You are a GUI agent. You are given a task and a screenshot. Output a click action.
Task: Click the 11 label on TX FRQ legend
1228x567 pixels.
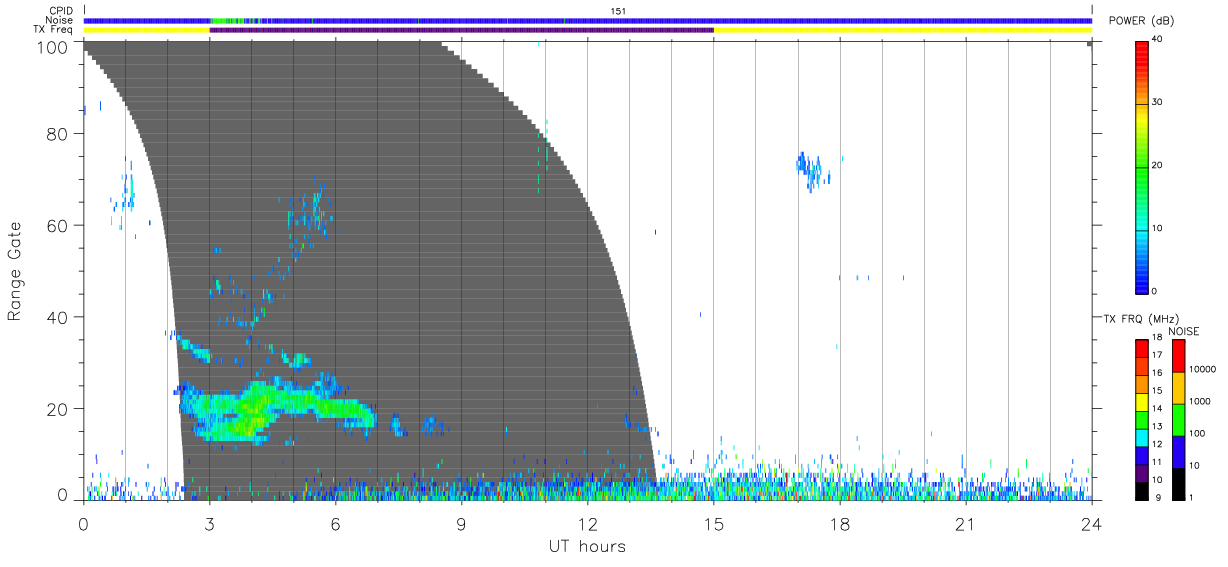[1157, 461]
